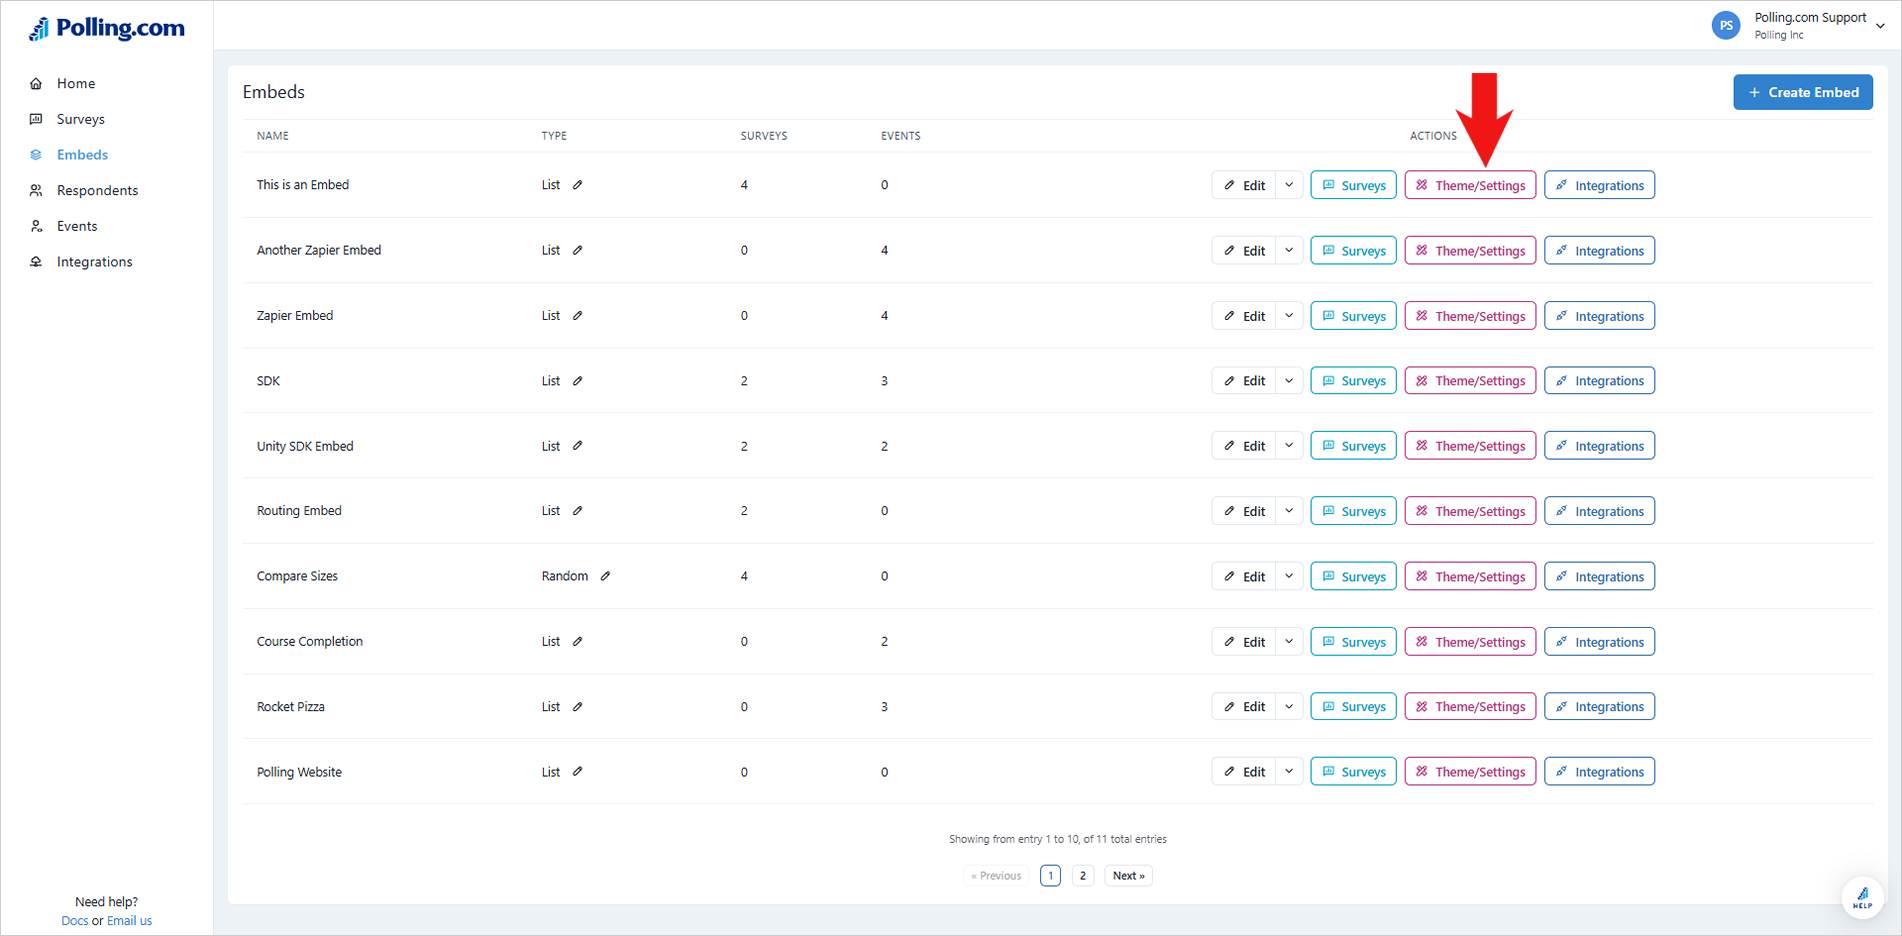Image resolution: width=1902 pixels, height=936 pixels.
Task: Open the Home sidebar item
Action: [76, 83]
